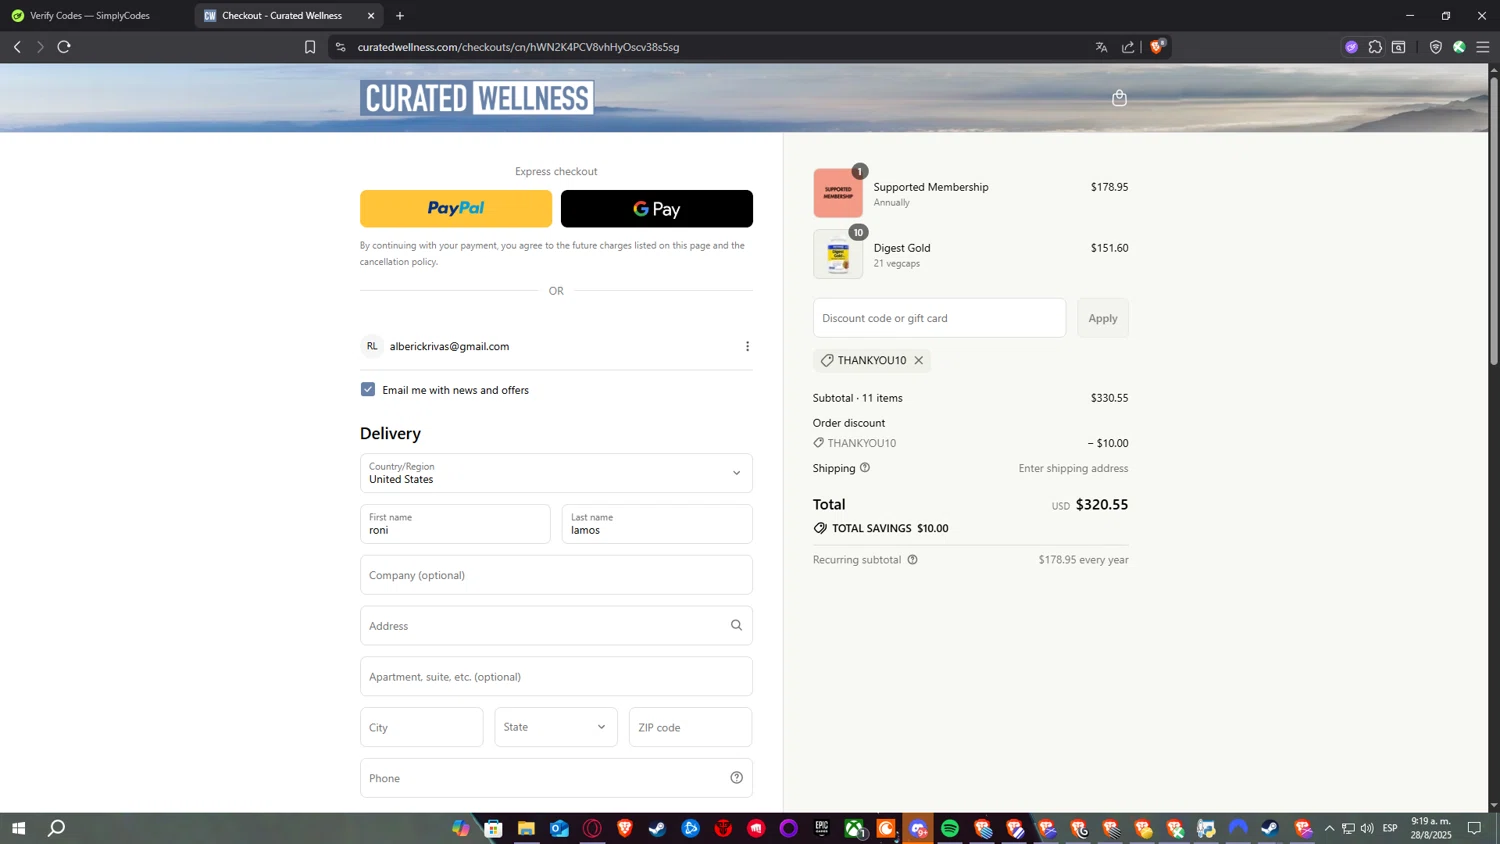Apply the discount code
Image resolution: width=1500 pixels, height=844 pixels.
click(1103, 318)
